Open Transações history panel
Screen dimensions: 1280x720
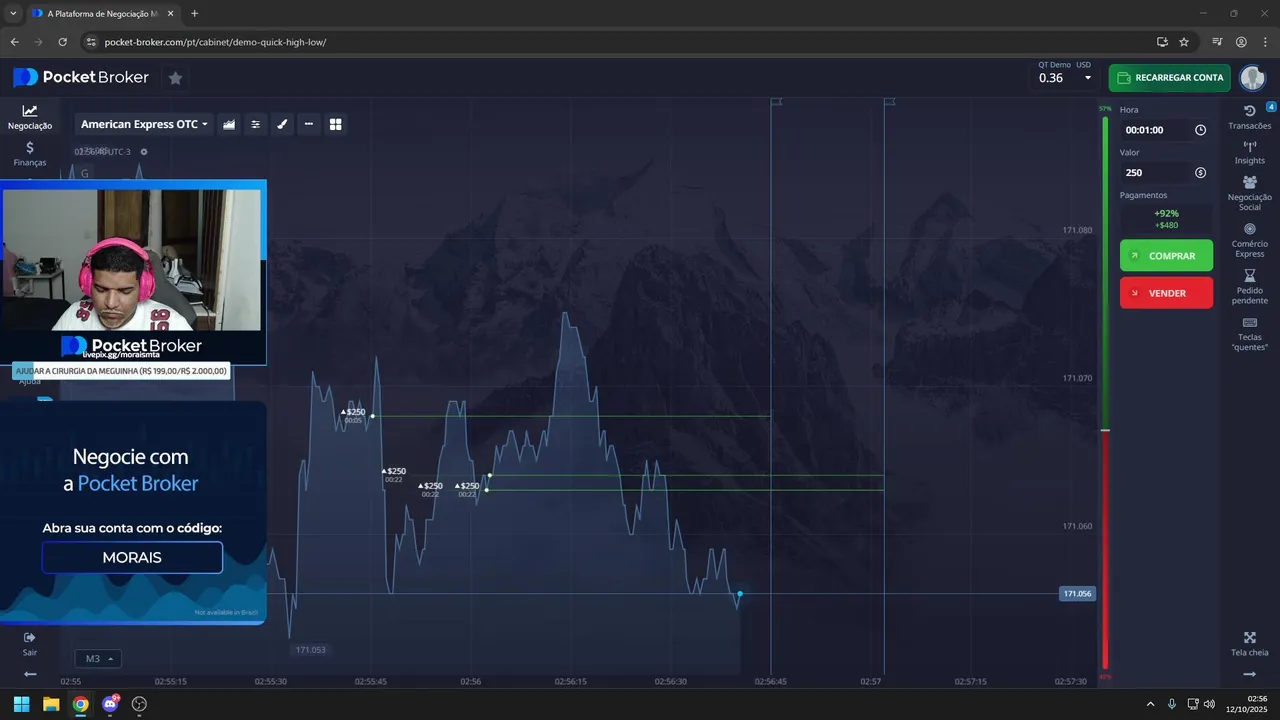[1250, 117]
